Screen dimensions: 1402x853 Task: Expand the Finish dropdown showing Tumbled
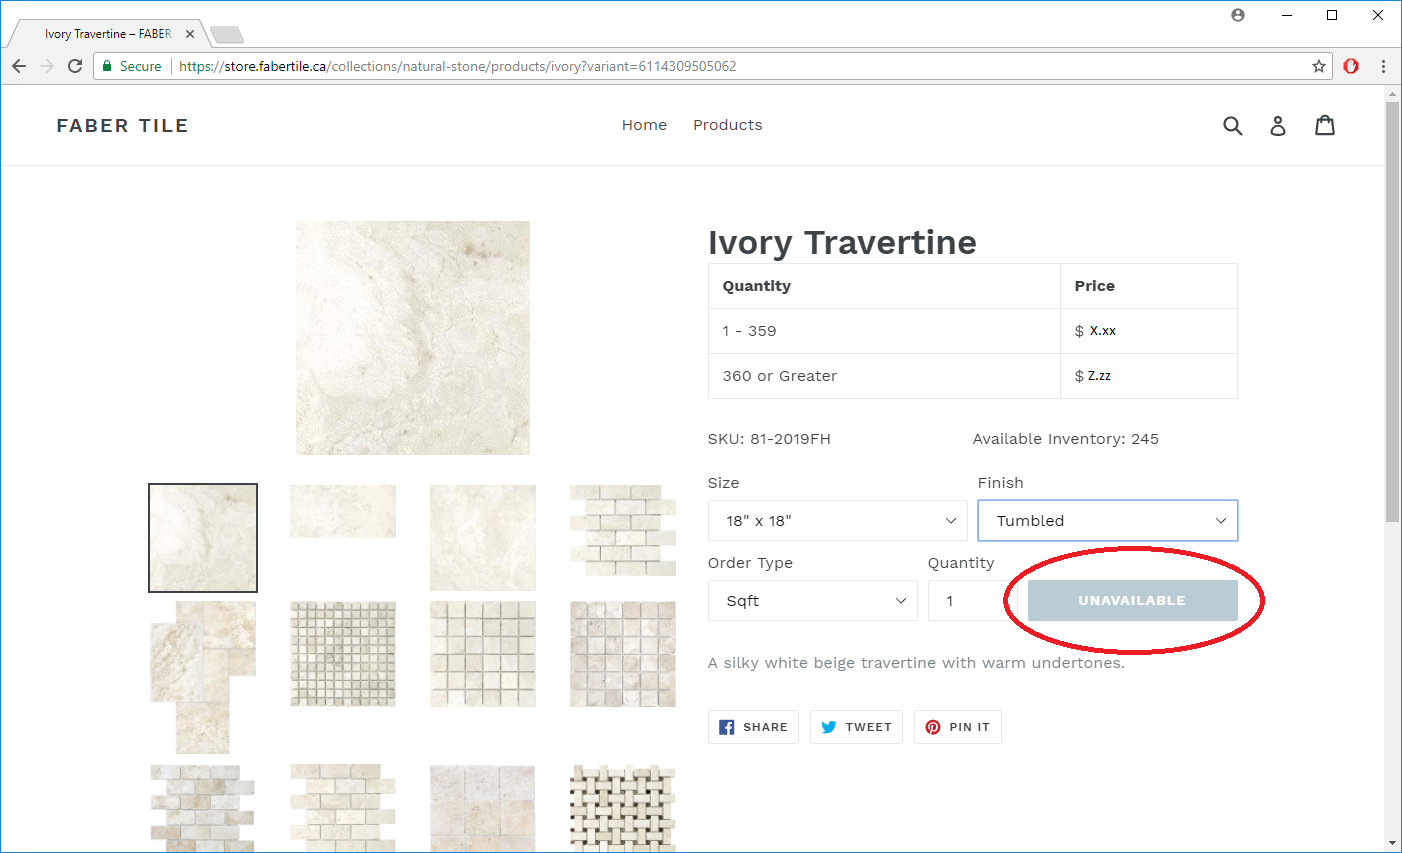pyautogui.click(x=1108, y=521)
